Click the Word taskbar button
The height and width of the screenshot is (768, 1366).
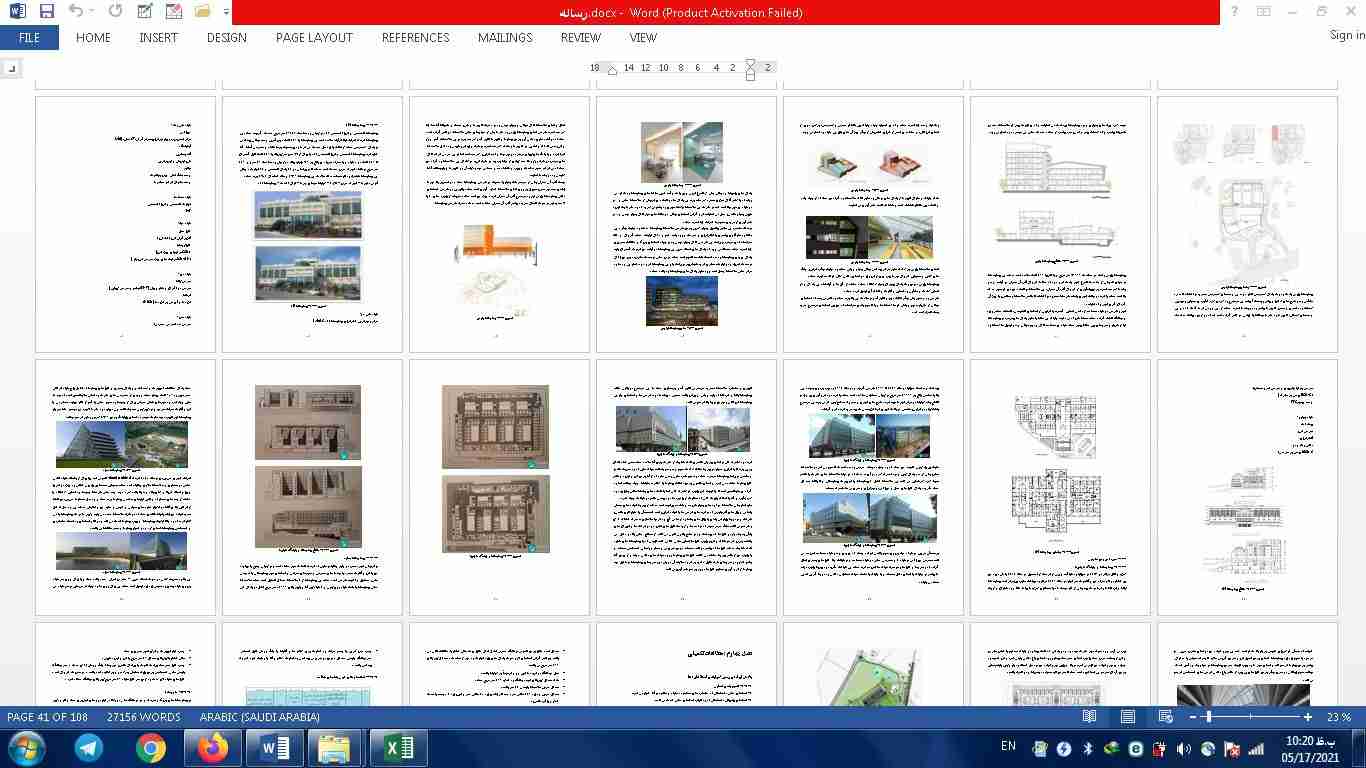[x=275, y=748]
